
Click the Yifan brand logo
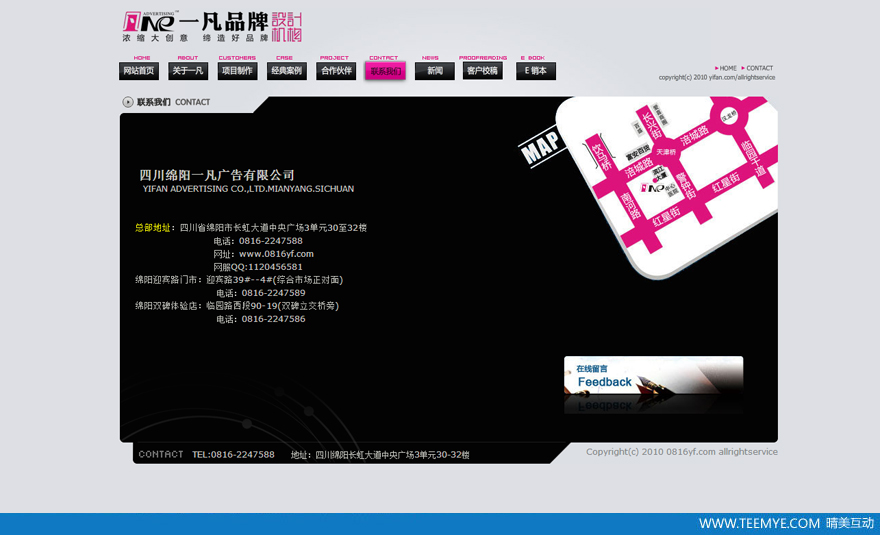[x=212, y=26]
